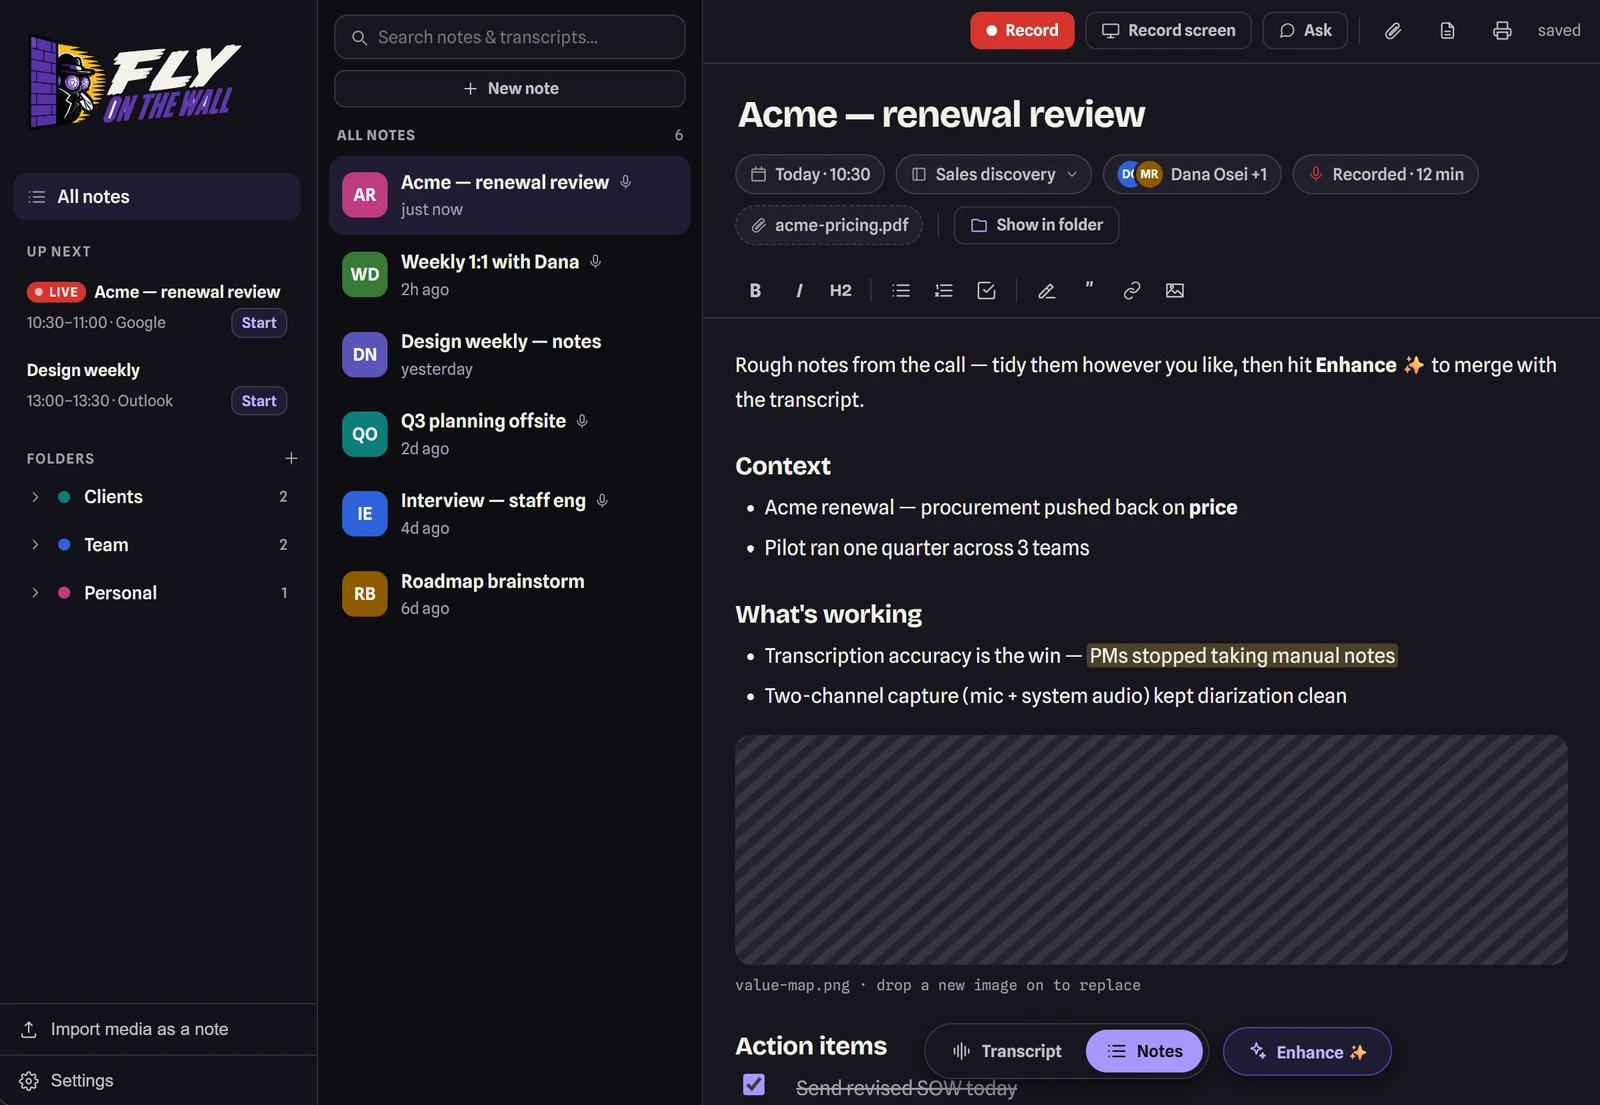Switch to Notes view

[x=1144, y=1051]
